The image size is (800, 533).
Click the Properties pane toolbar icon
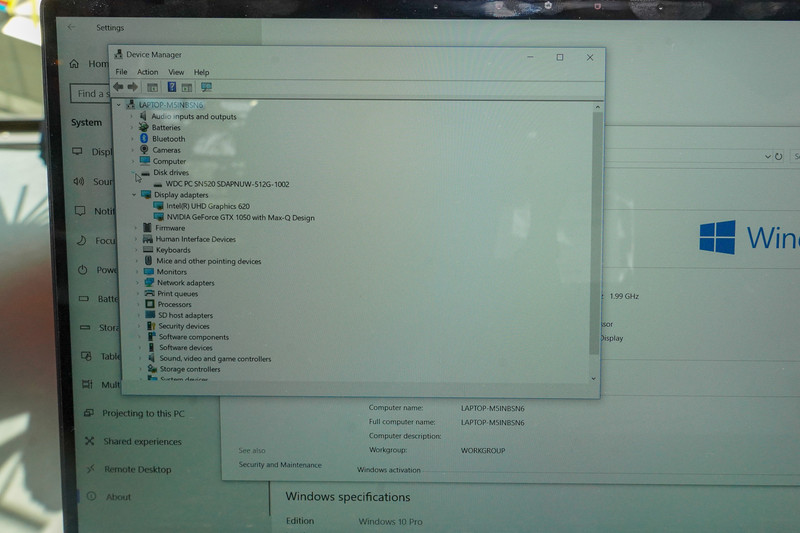click(x=187, y=88)
